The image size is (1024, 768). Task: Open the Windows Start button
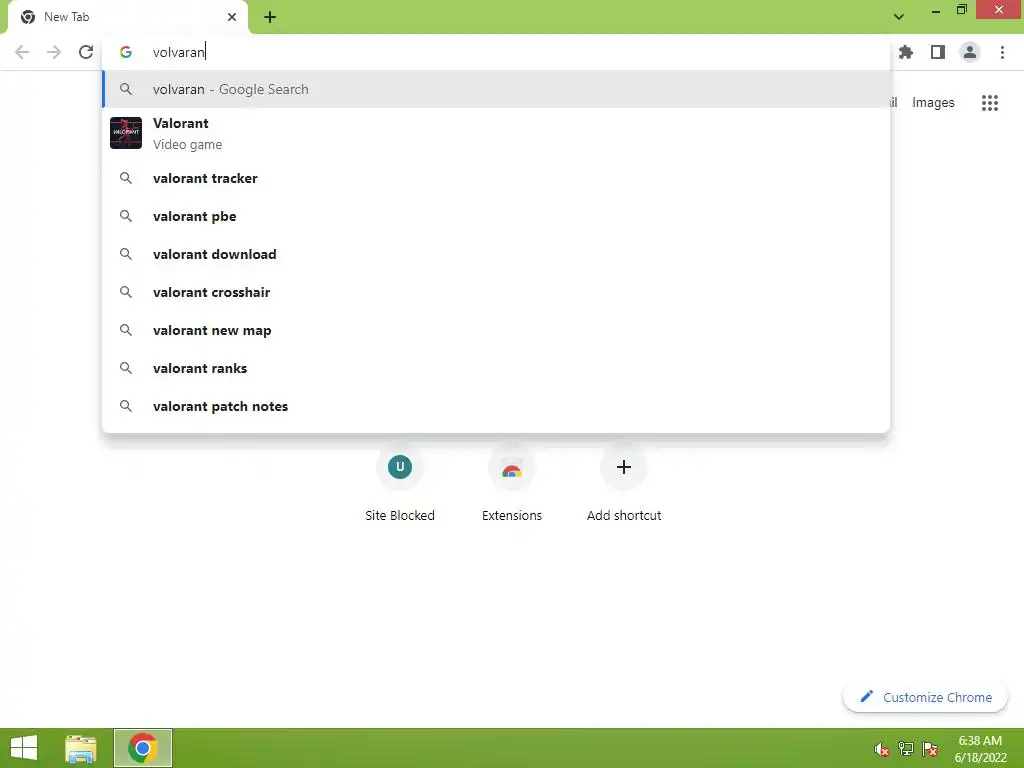(24, 748)
